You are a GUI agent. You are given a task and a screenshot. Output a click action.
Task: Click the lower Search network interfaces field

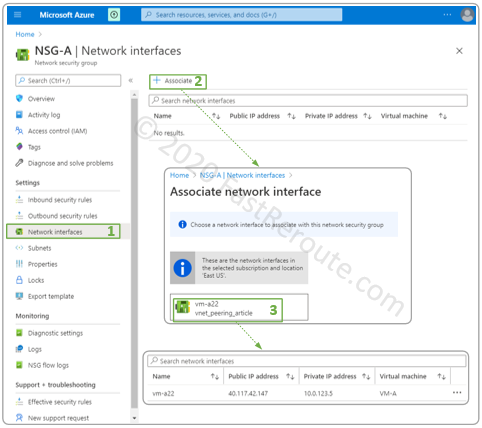[x=307, y=361]
